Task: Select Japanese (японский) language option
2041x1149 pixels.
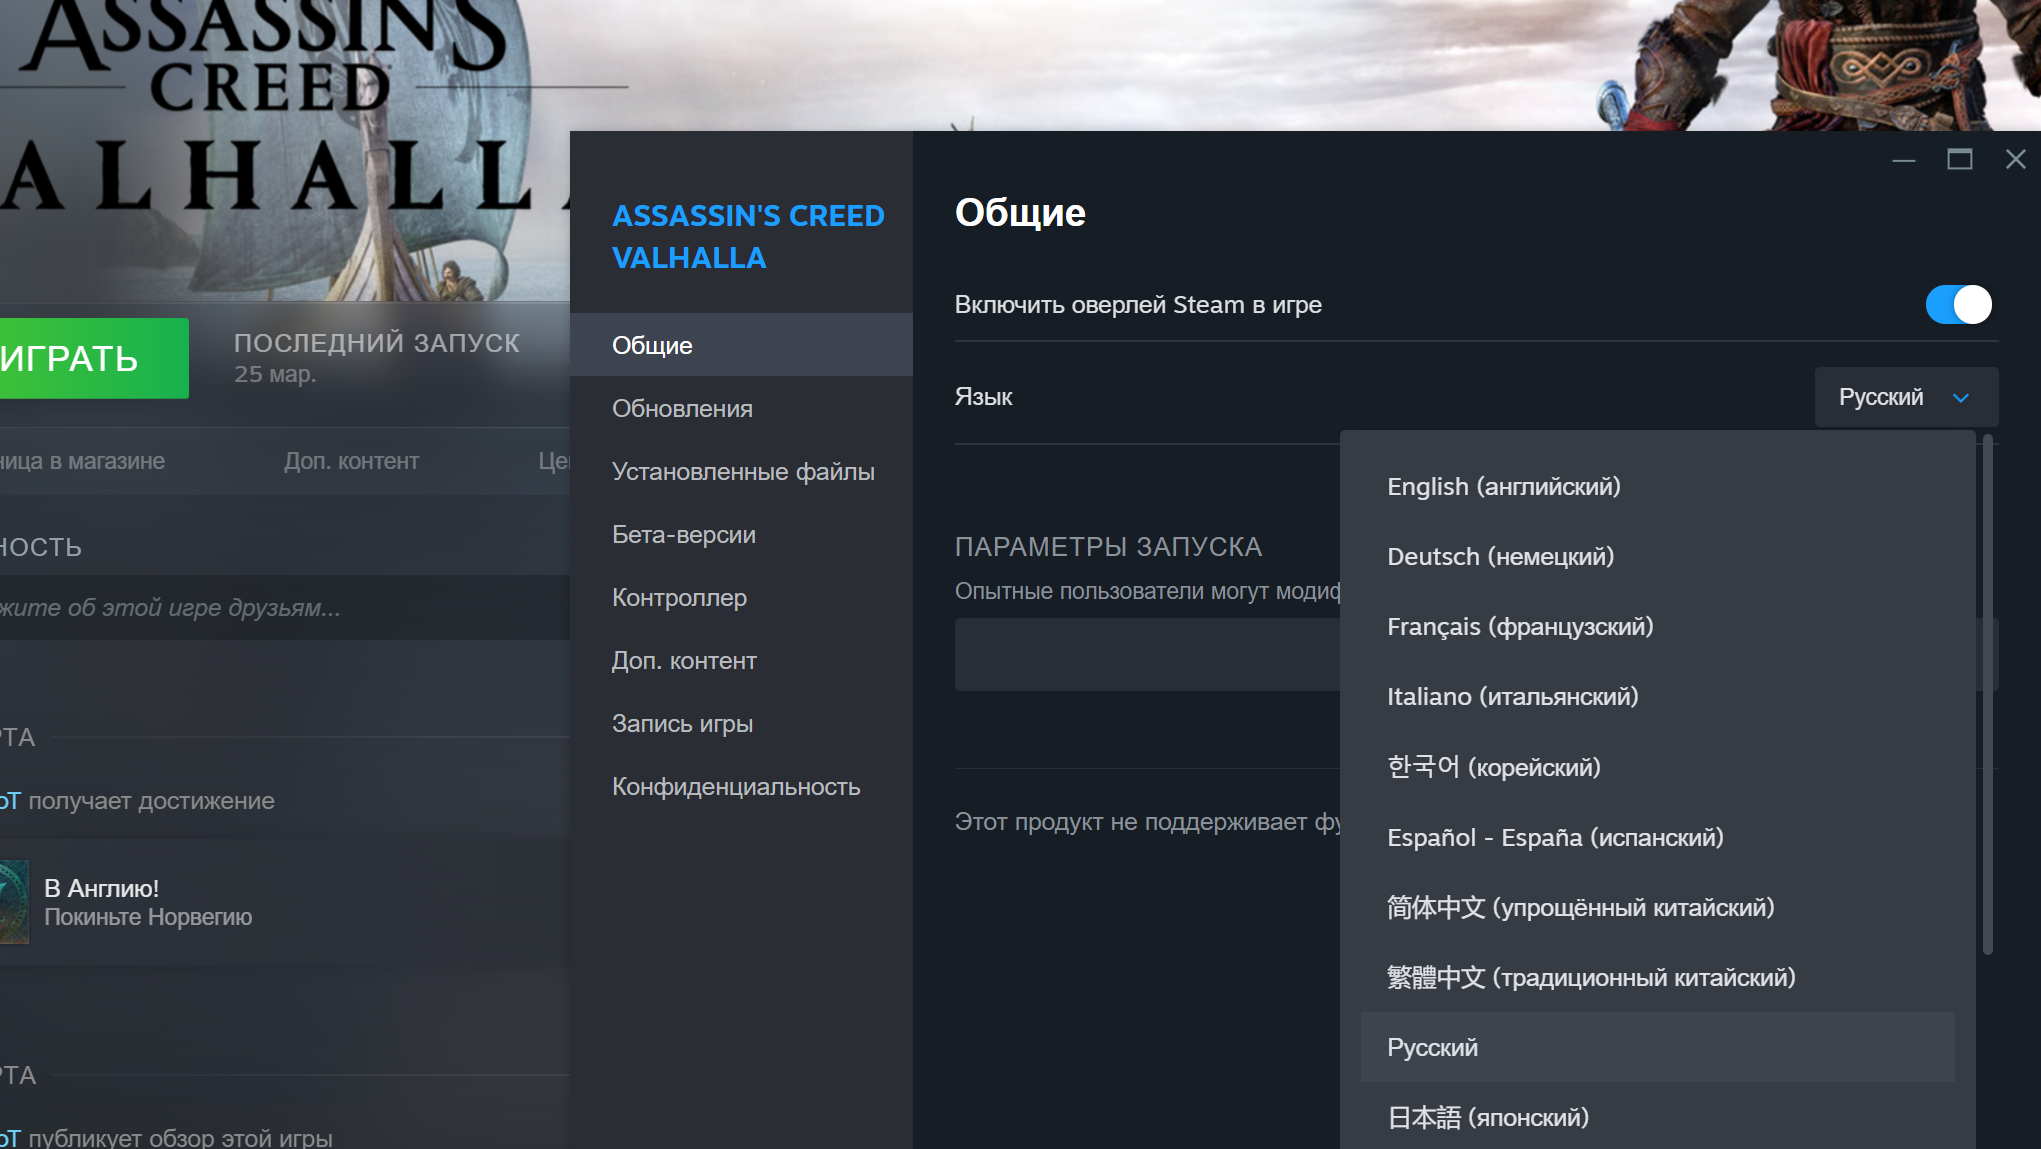Action: (x=1487, y=1117)
